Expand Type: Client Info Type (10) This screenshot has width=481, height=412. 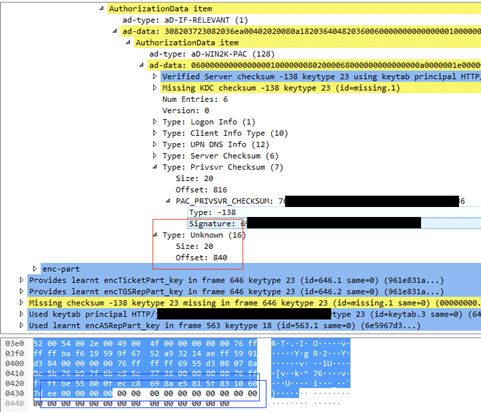tap(155, 133)
